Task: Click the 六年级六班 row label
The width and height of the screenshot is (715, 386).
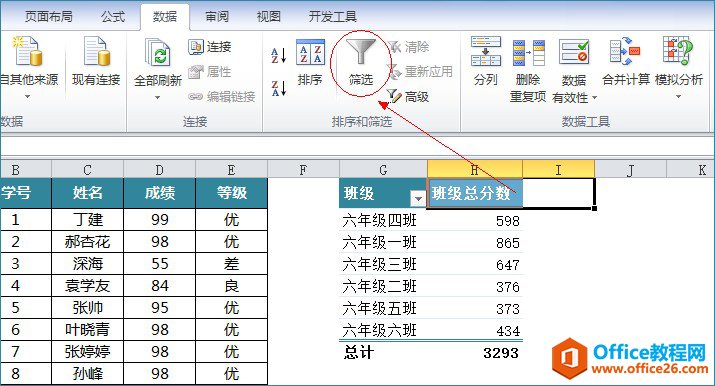Action: [x=379, y=330]
